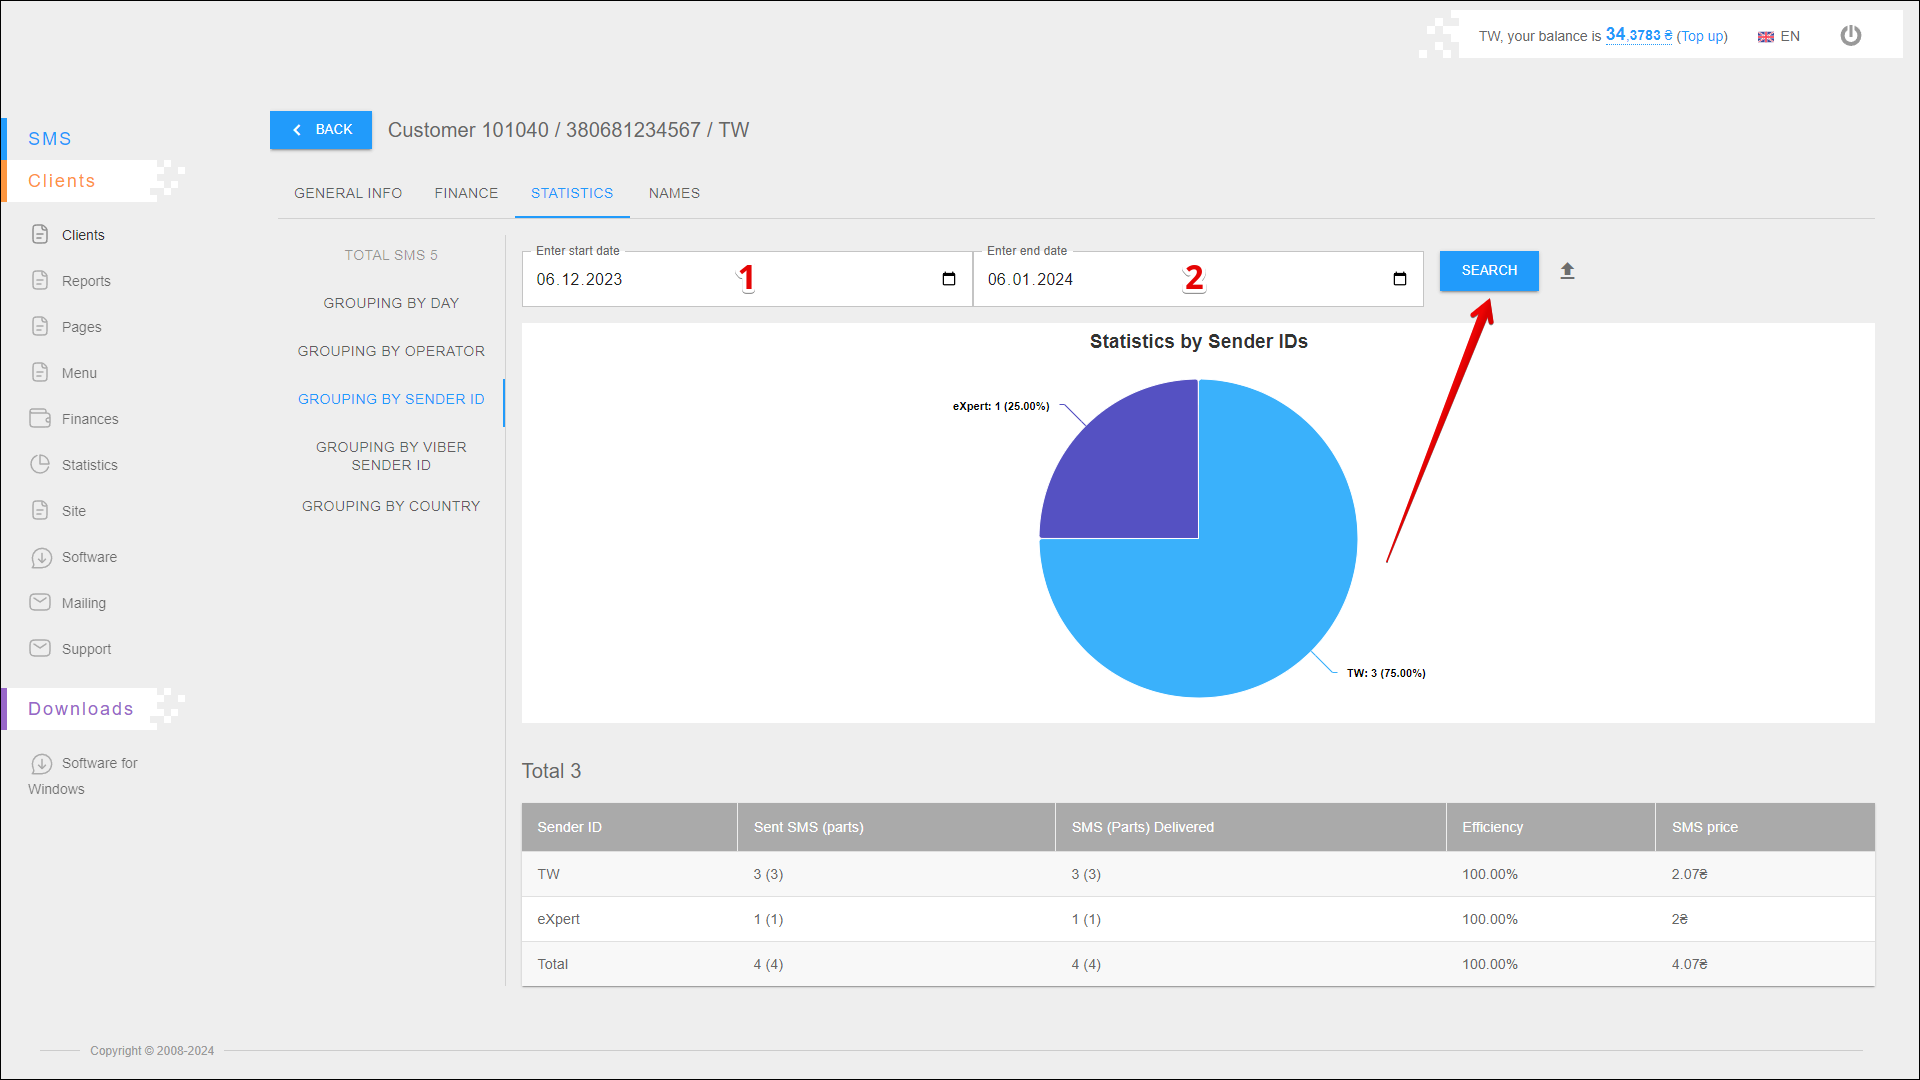The image size is (1920, 1080).
Task: Click the Support envelope icon
Action: pyautogui.click(x=40, y=649)
